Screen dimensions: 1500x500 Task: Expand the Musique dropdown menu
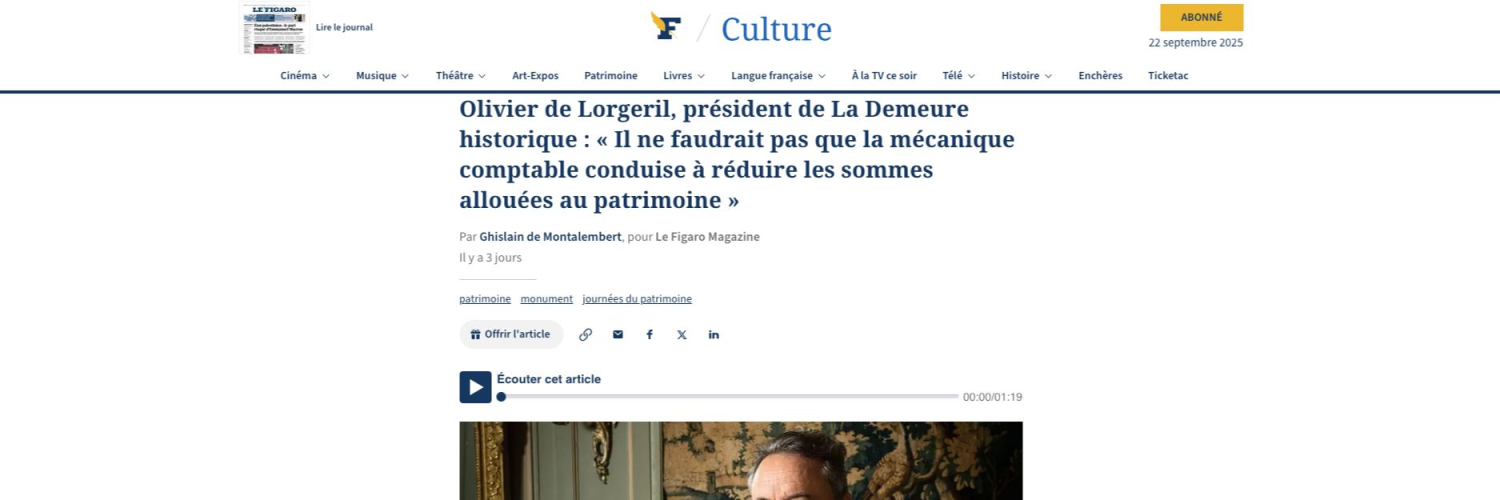(383, 76)
